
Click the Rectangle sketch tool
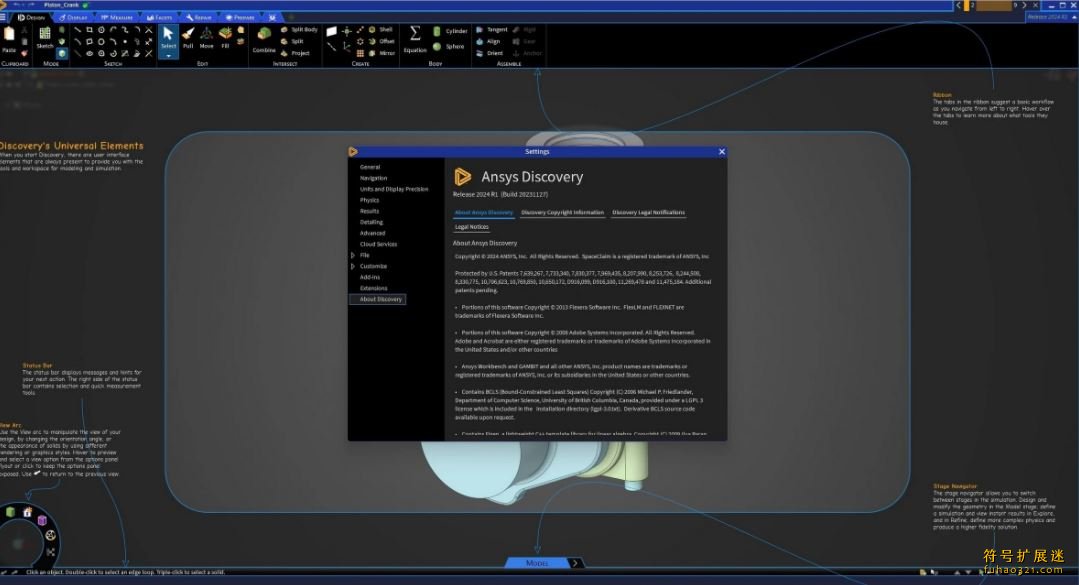[x=89, y=30]
